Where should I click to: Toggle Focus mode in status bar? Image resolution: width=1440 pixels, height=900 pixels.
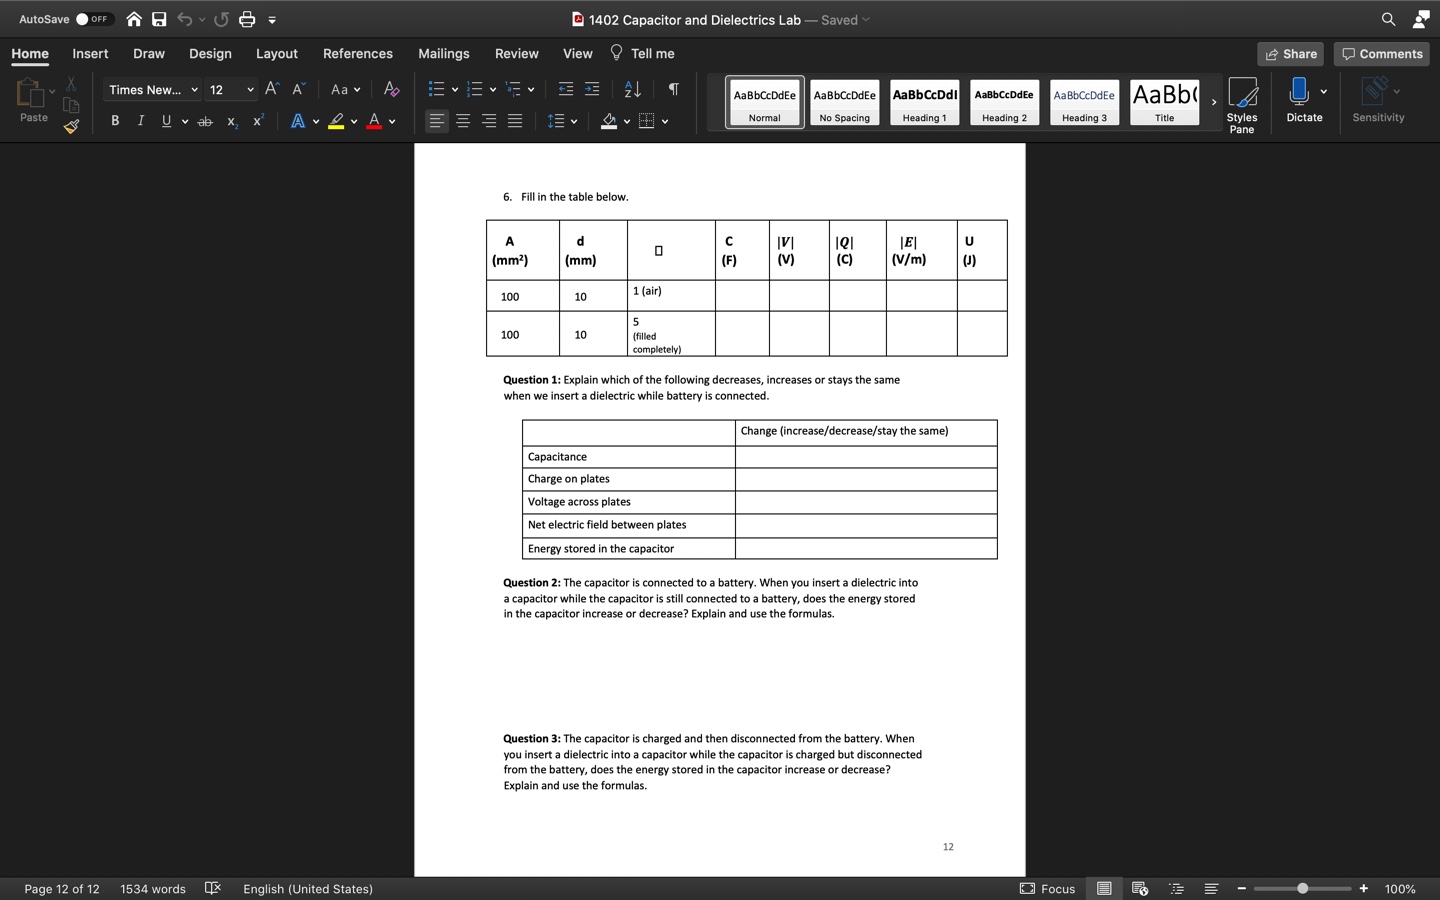[x=1047, y=888]
